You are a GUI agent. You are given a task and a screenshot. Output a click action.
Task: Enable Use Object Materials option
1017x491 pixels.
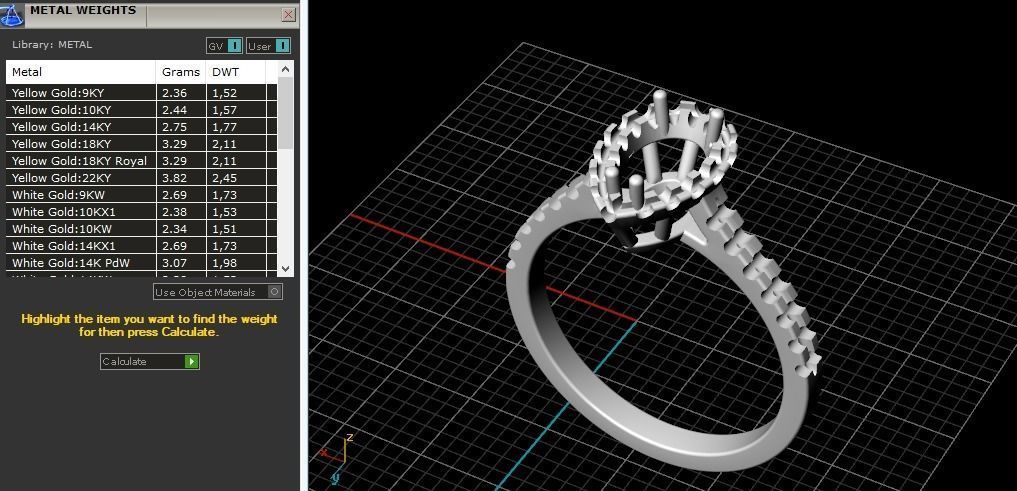[218, 292]
